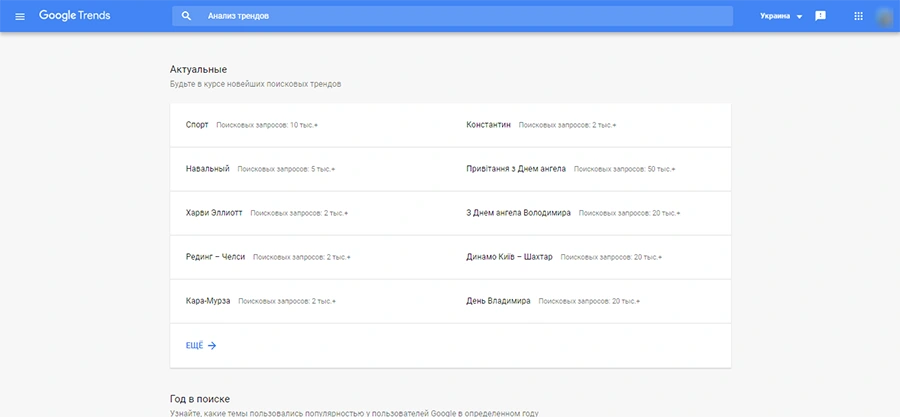
Task: Open the Рединг – Челси trend
Action: point(215,257)
